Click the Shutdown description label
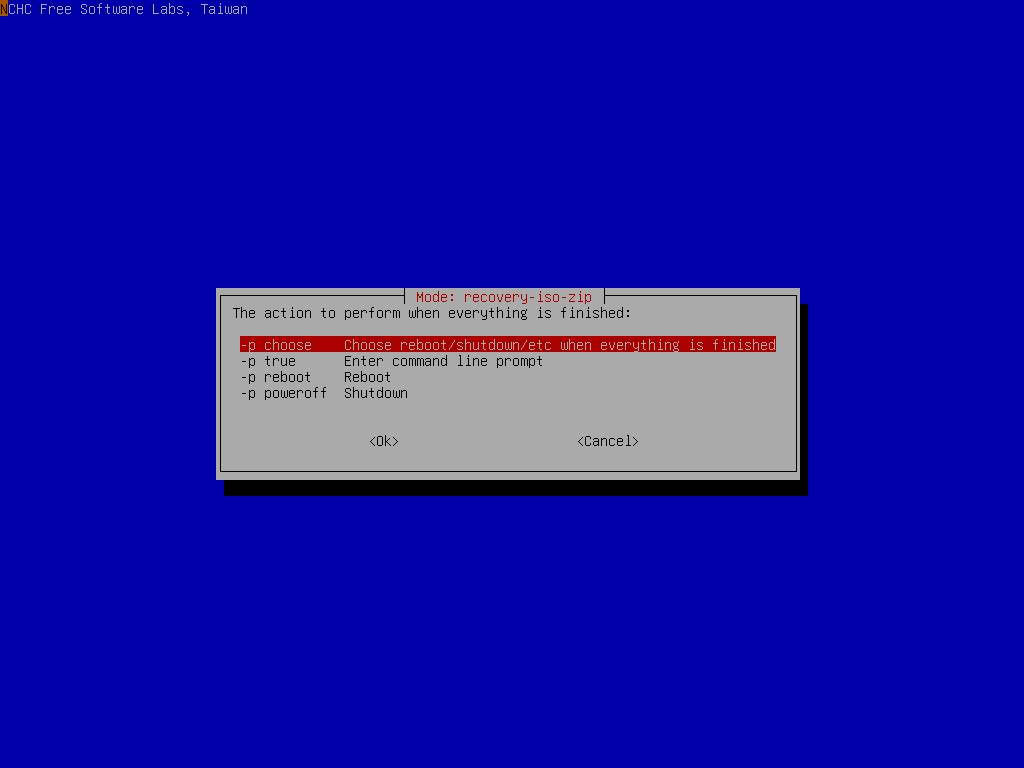This screenshot has width=1024, height=768. [x=375, y=393]
